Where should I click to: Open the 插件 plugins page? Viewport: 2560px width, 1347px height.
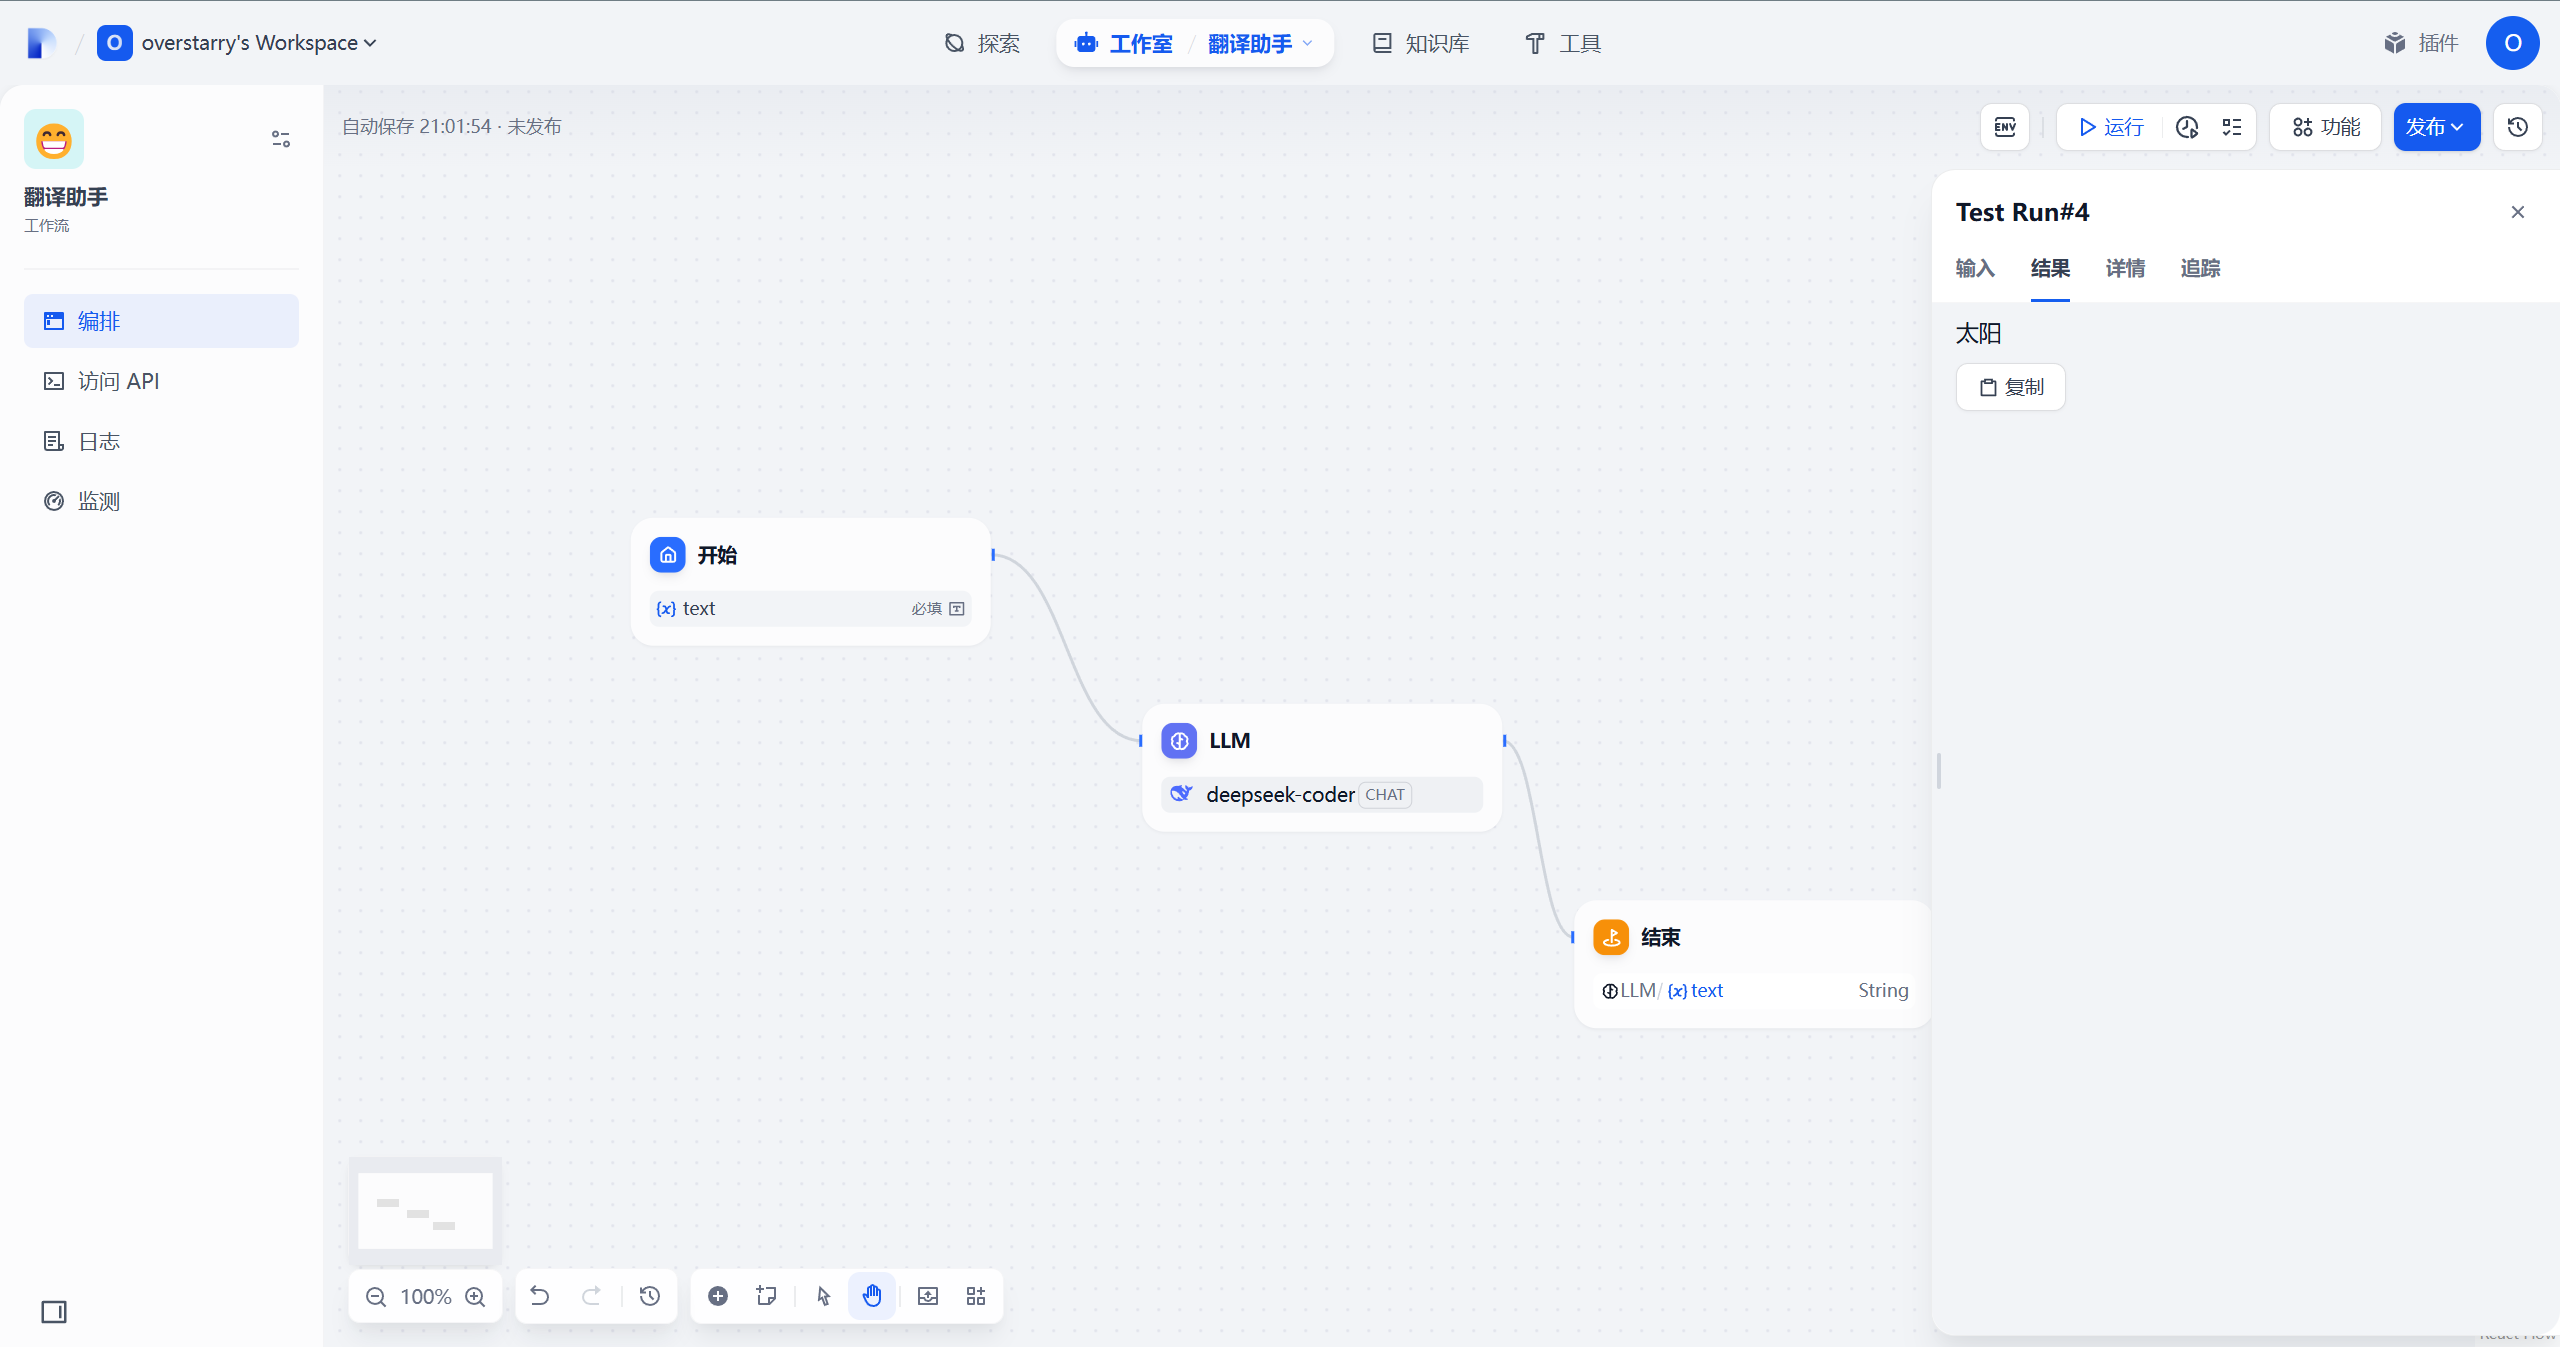coord(2421,43)
